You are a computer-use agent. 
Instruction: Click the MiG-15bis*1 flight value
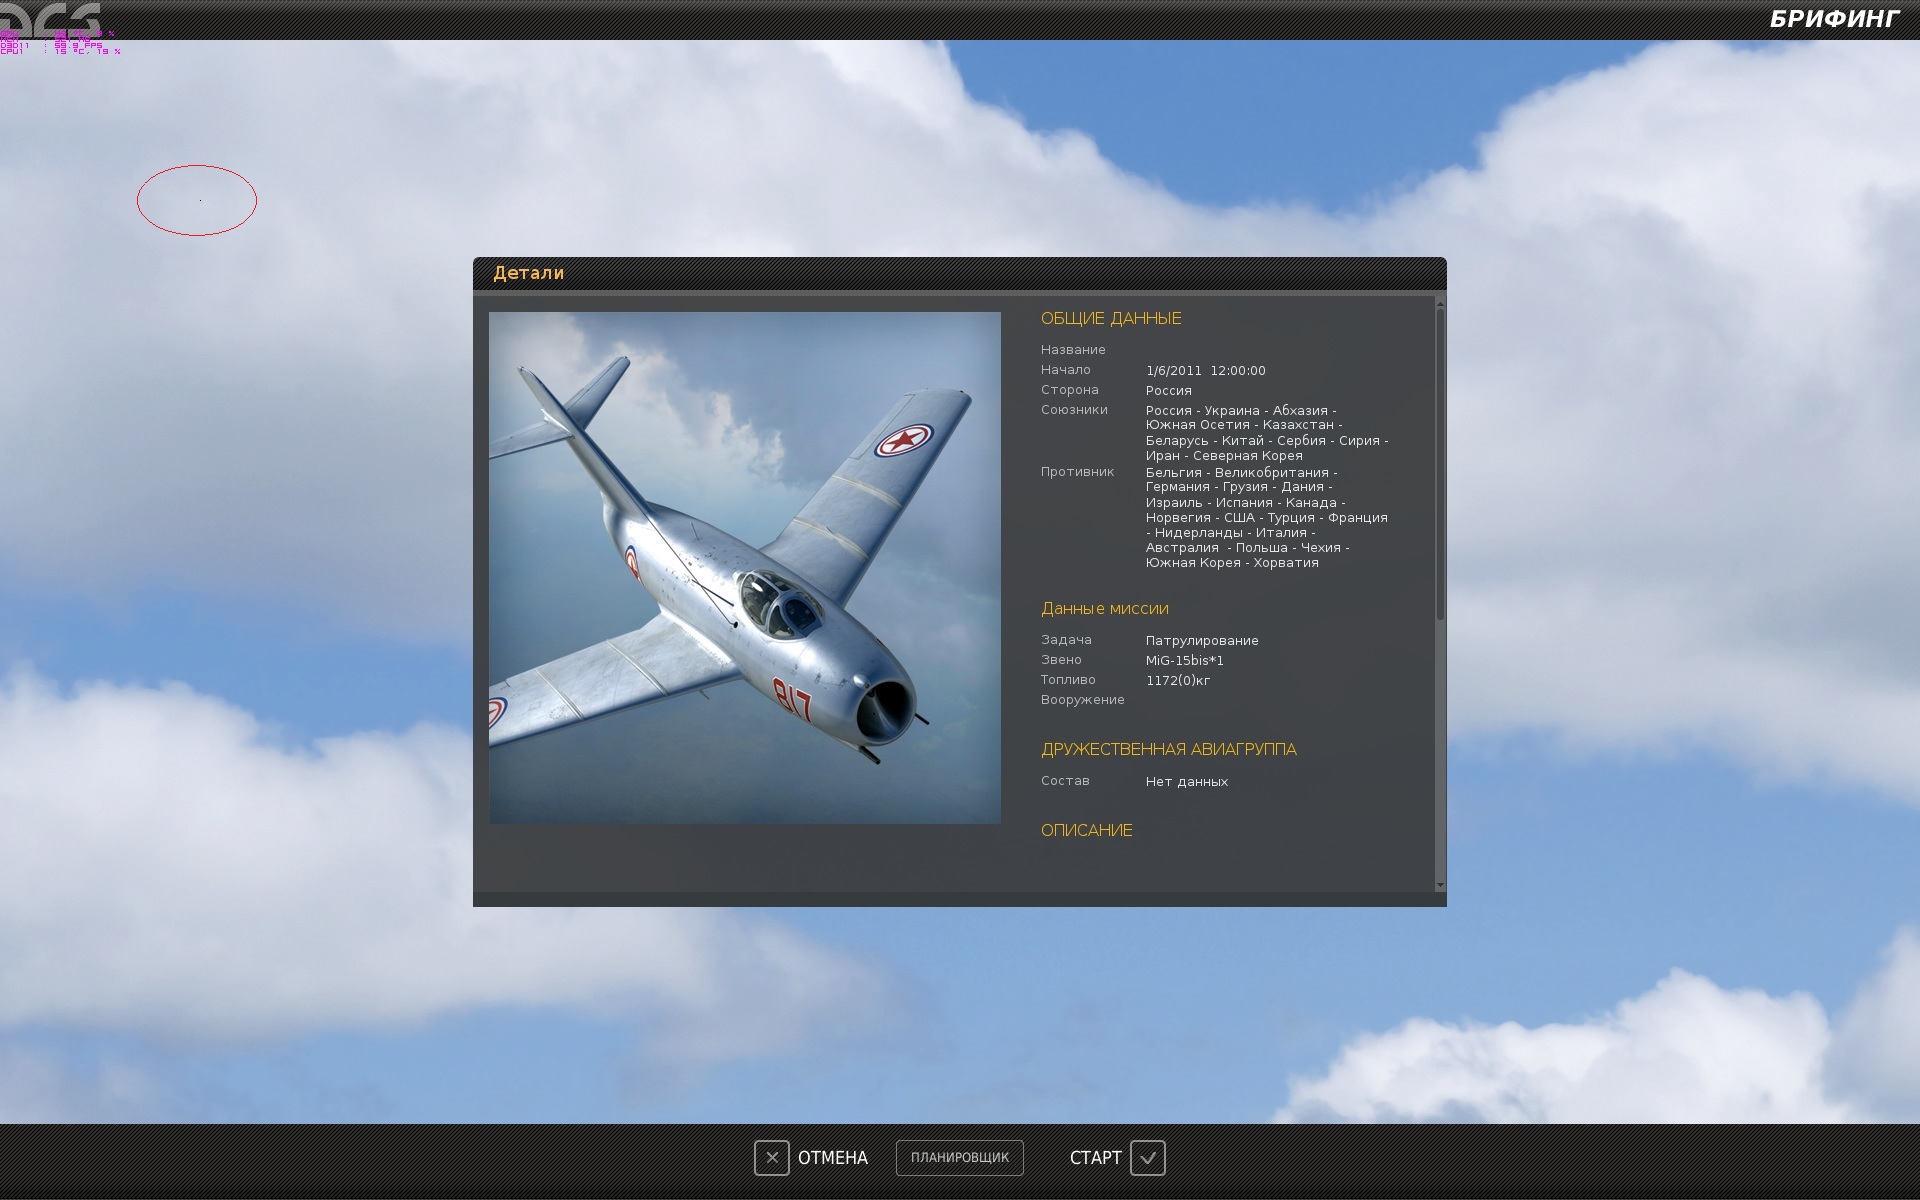(x=1185, y=660)
